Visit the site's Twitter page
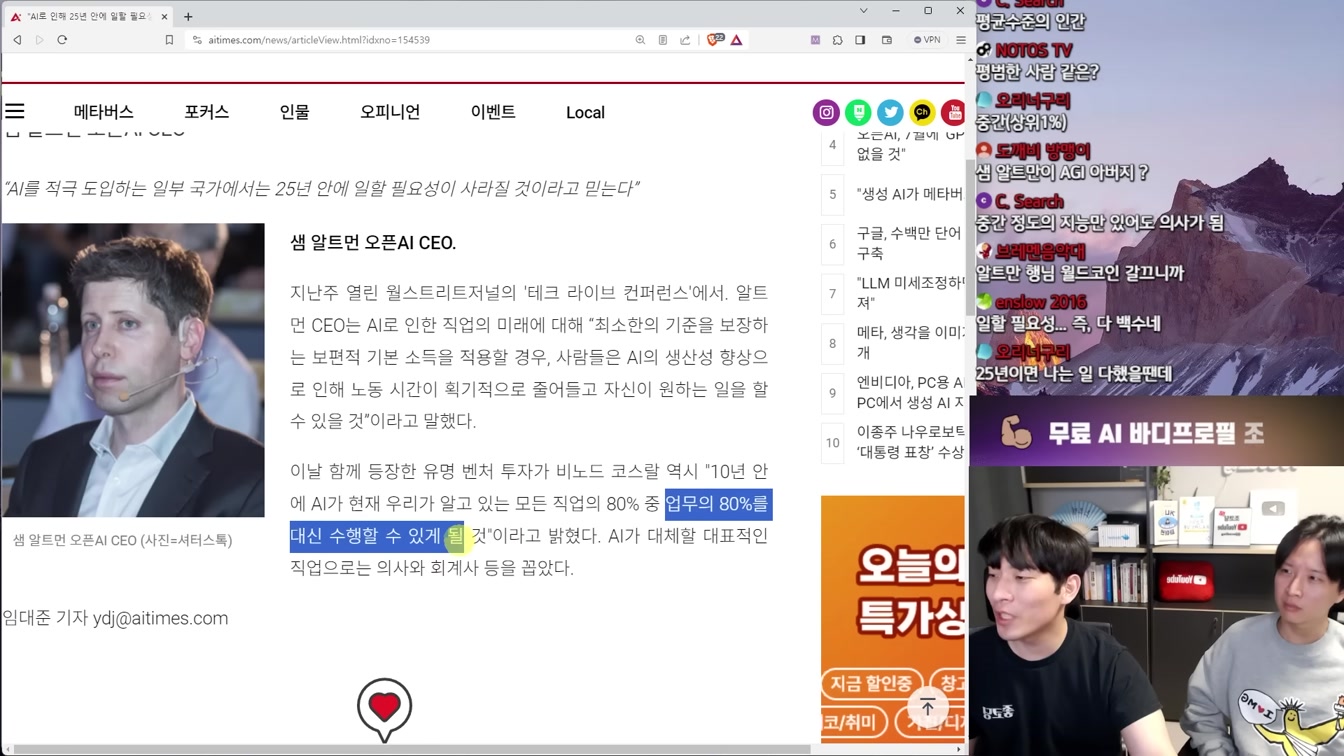This screenshot has width=1344, height=756. [890, 112]
